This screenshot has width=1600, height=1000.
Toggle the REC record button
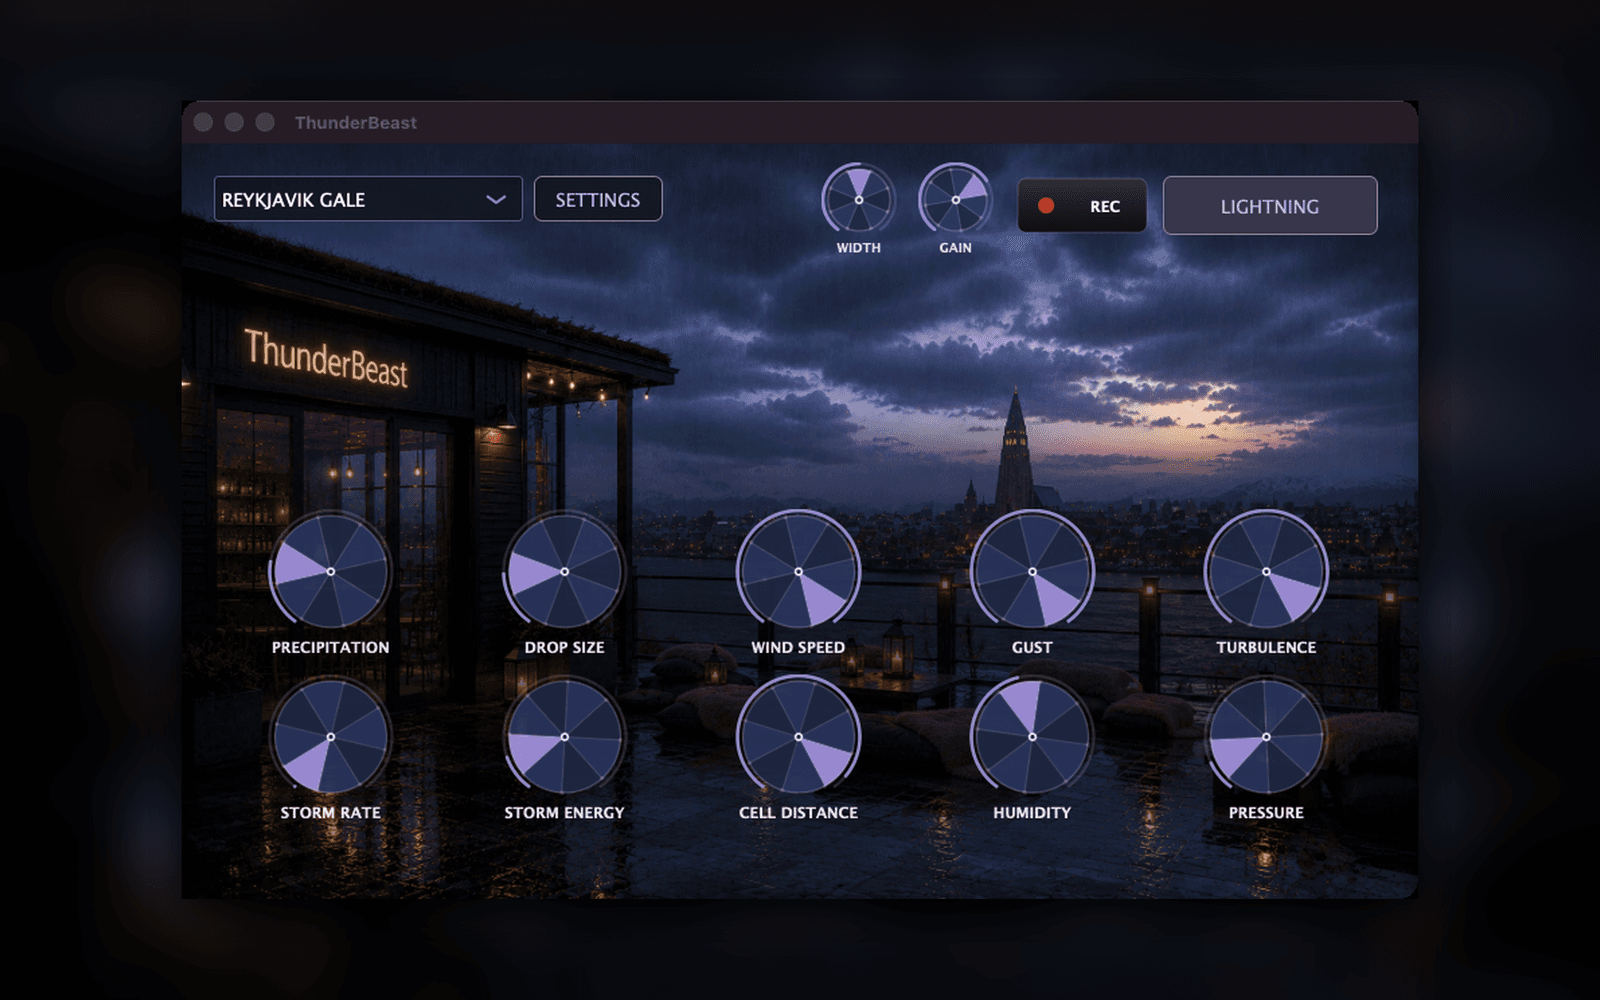pos(1082,206)
